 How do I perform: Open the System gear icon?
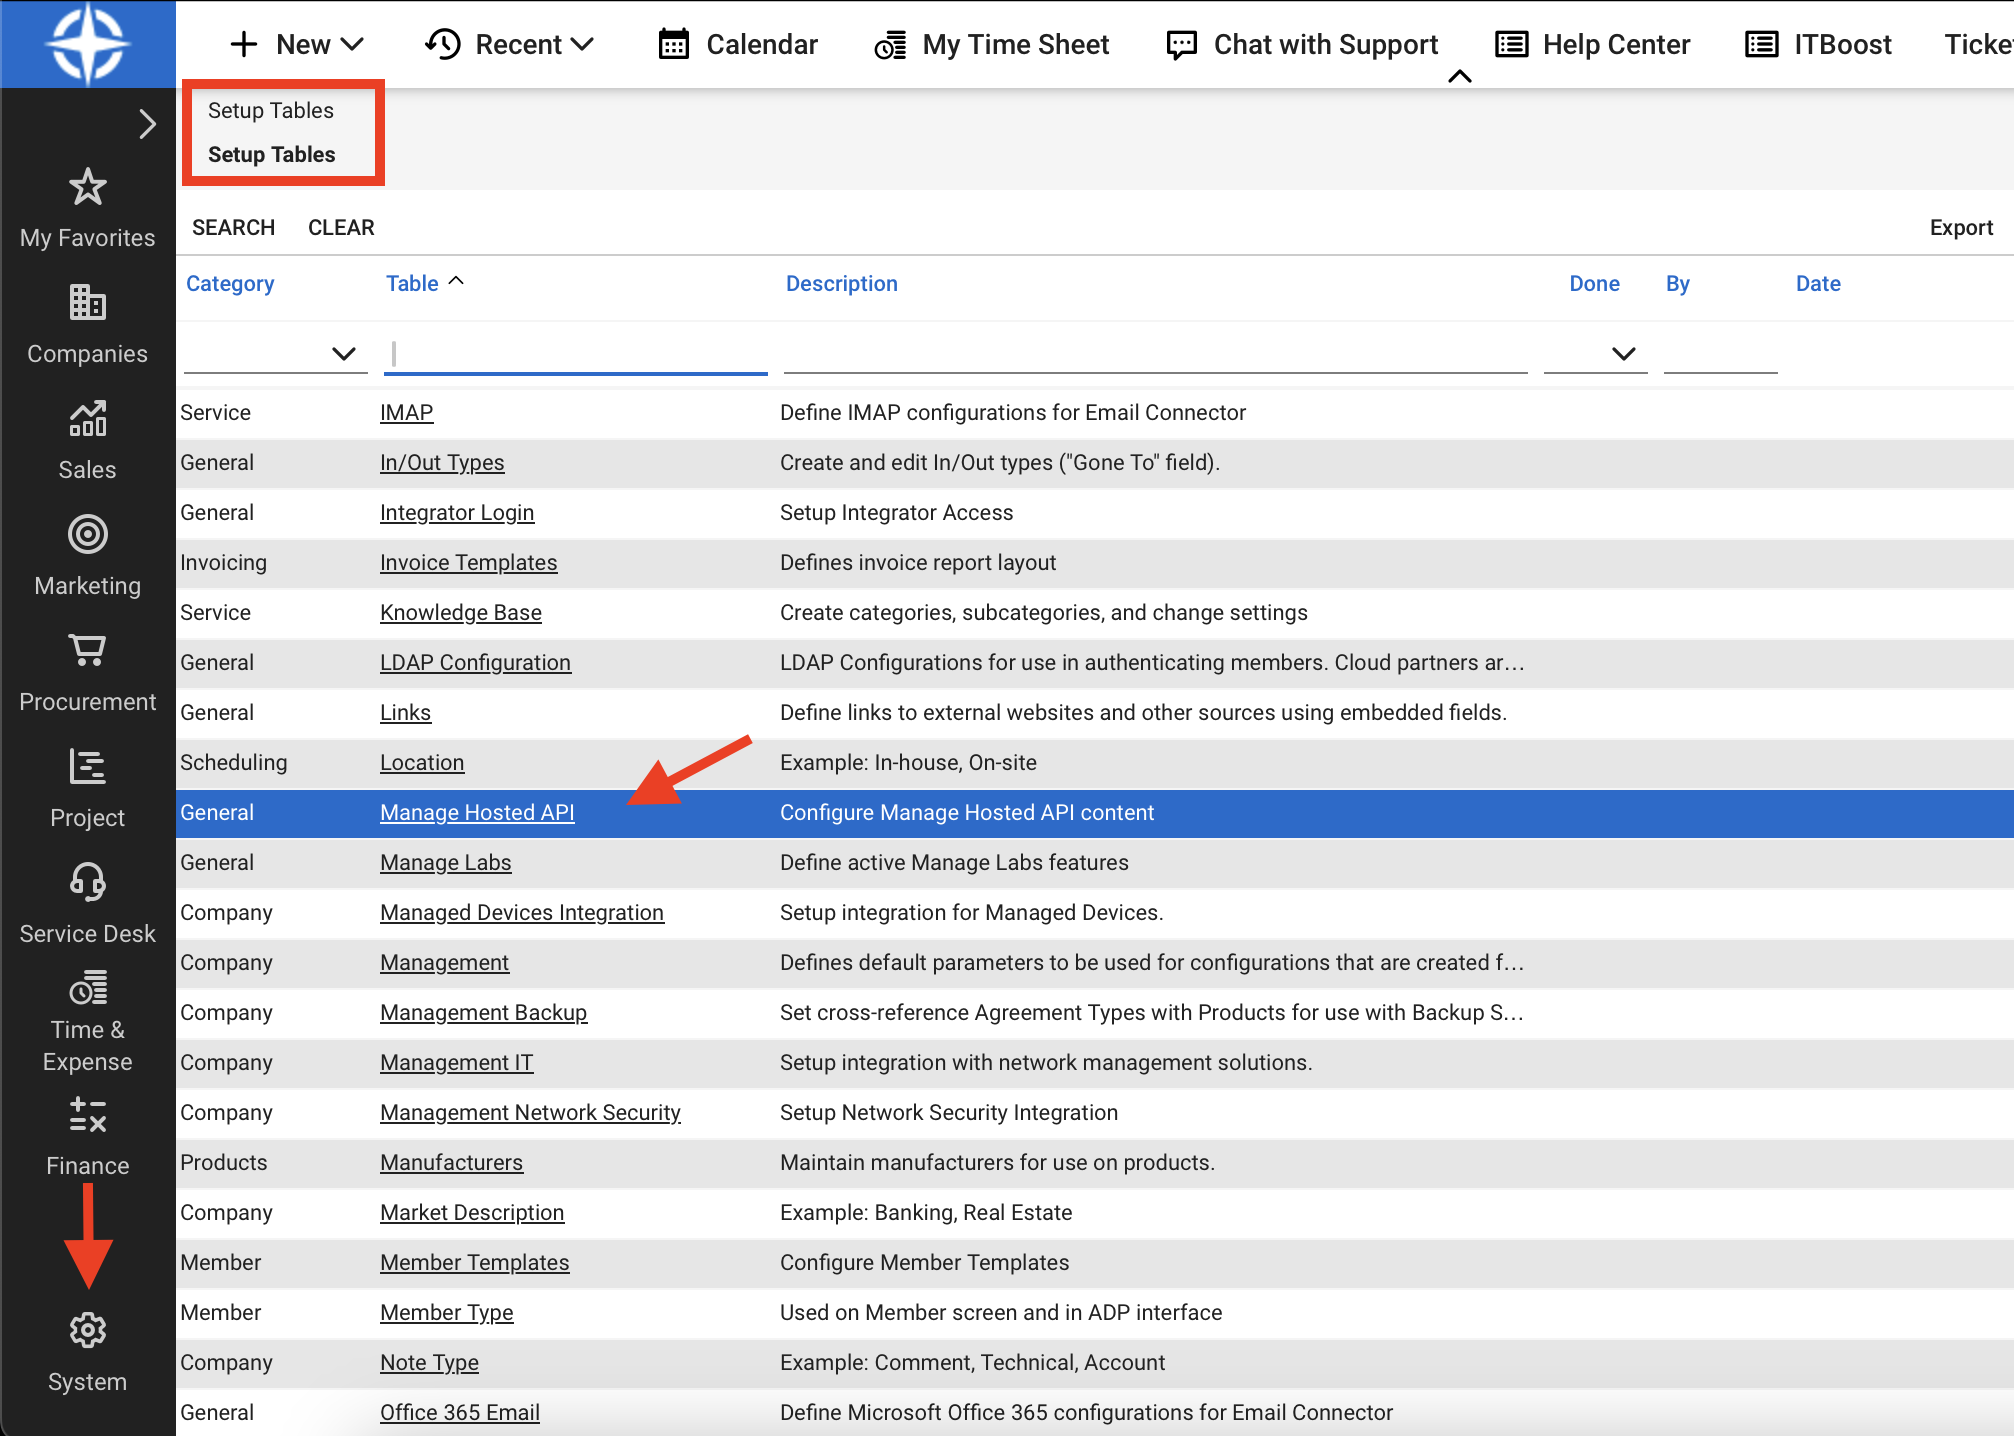(88, 1331)
